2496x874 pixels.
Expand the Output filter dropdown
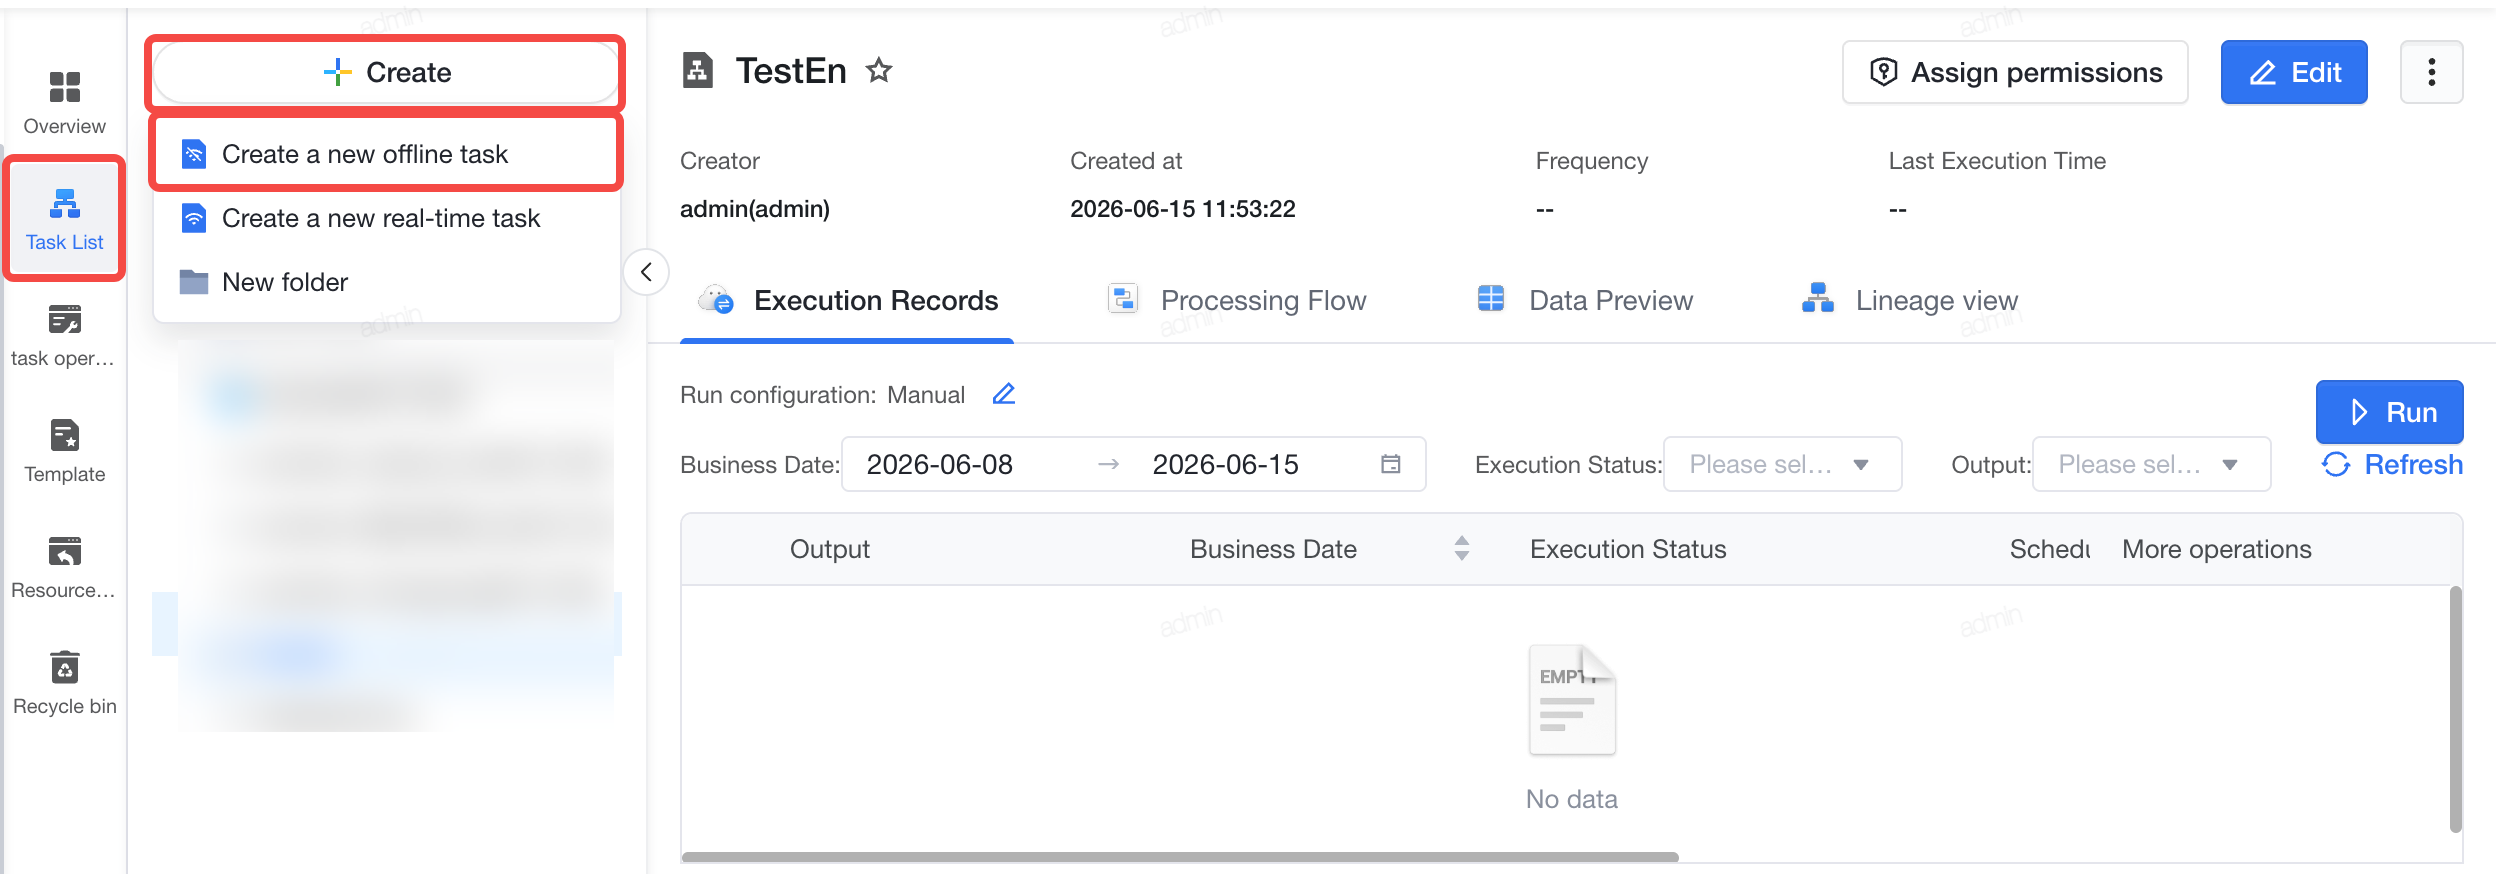click(2151, 464)
